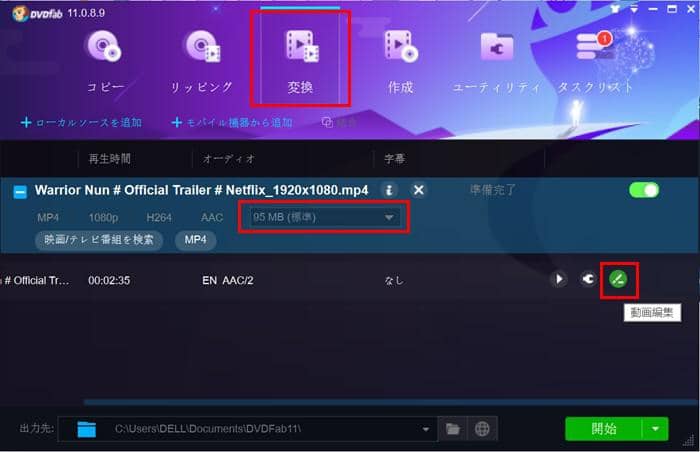Click the horizontal scrollbar below the task list

tap(391, 402)
